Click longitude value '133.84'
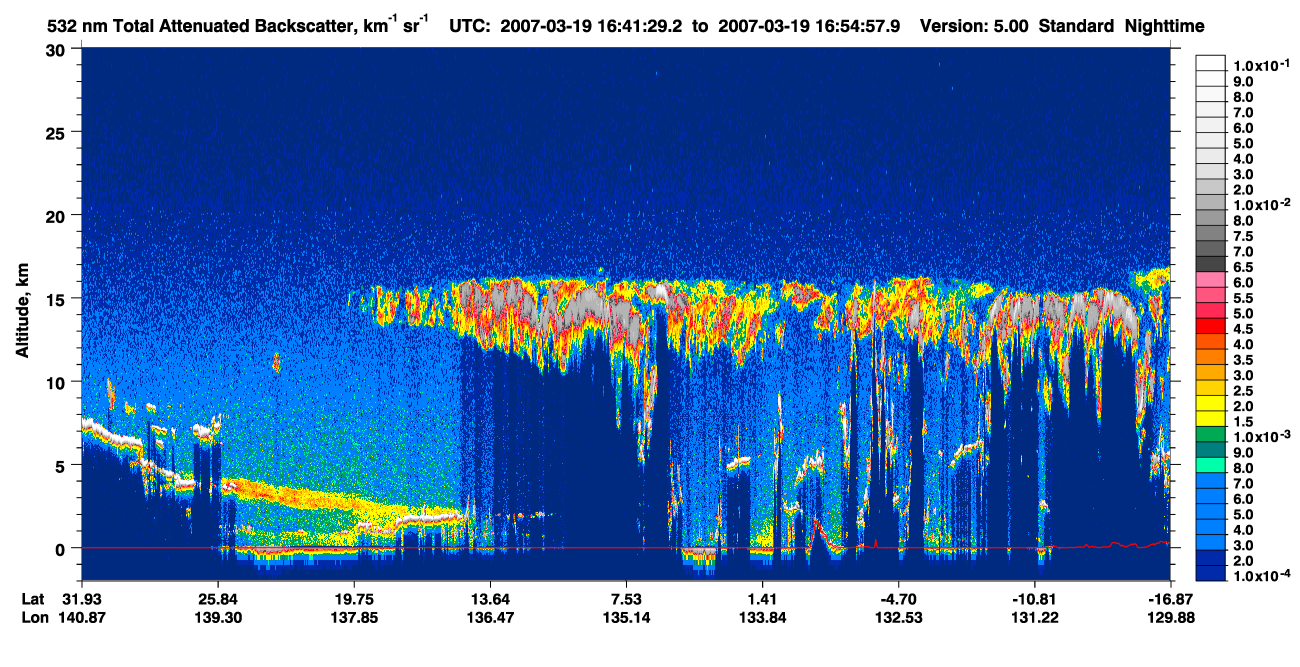This screenshot has height=667, width=1300. coord(762,617)
